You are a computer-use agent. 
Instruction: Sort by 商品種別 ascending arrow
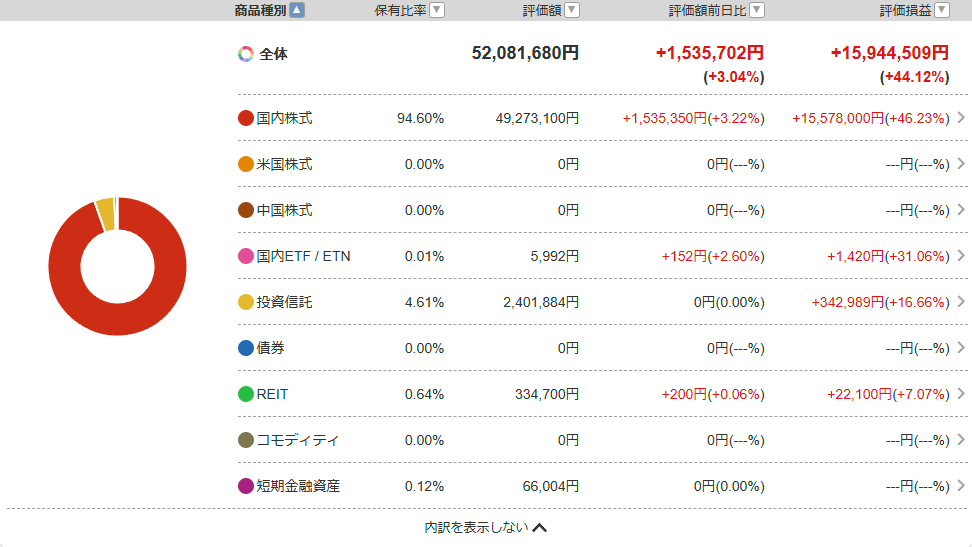coord(297,10)
